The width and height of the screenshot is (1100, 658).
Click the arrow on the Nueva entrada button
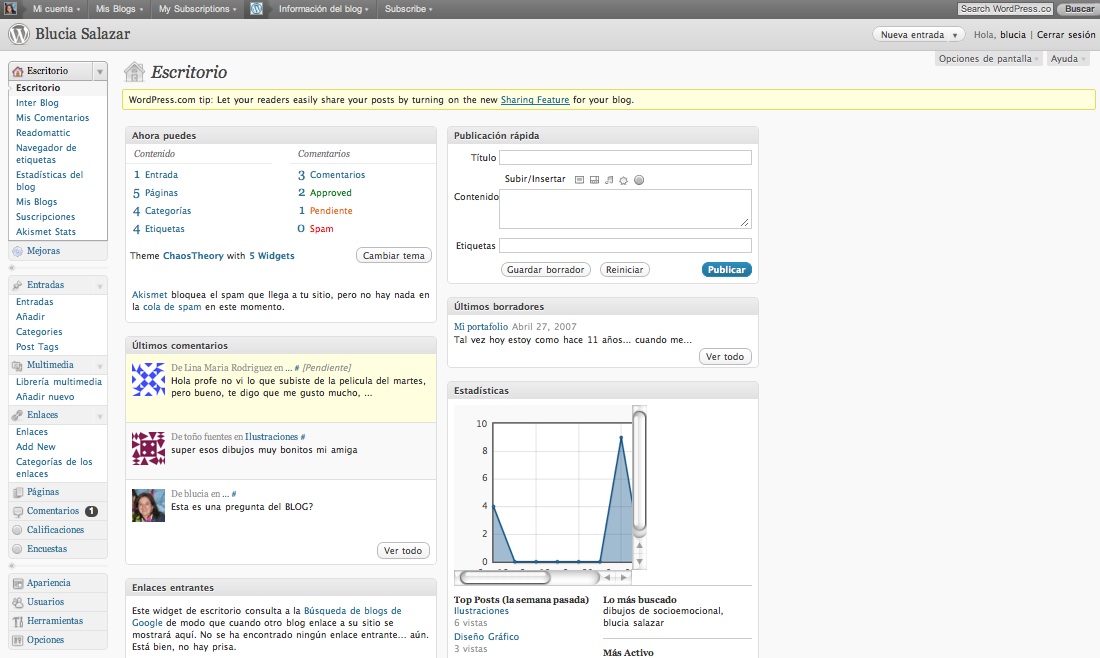(955, 35)
